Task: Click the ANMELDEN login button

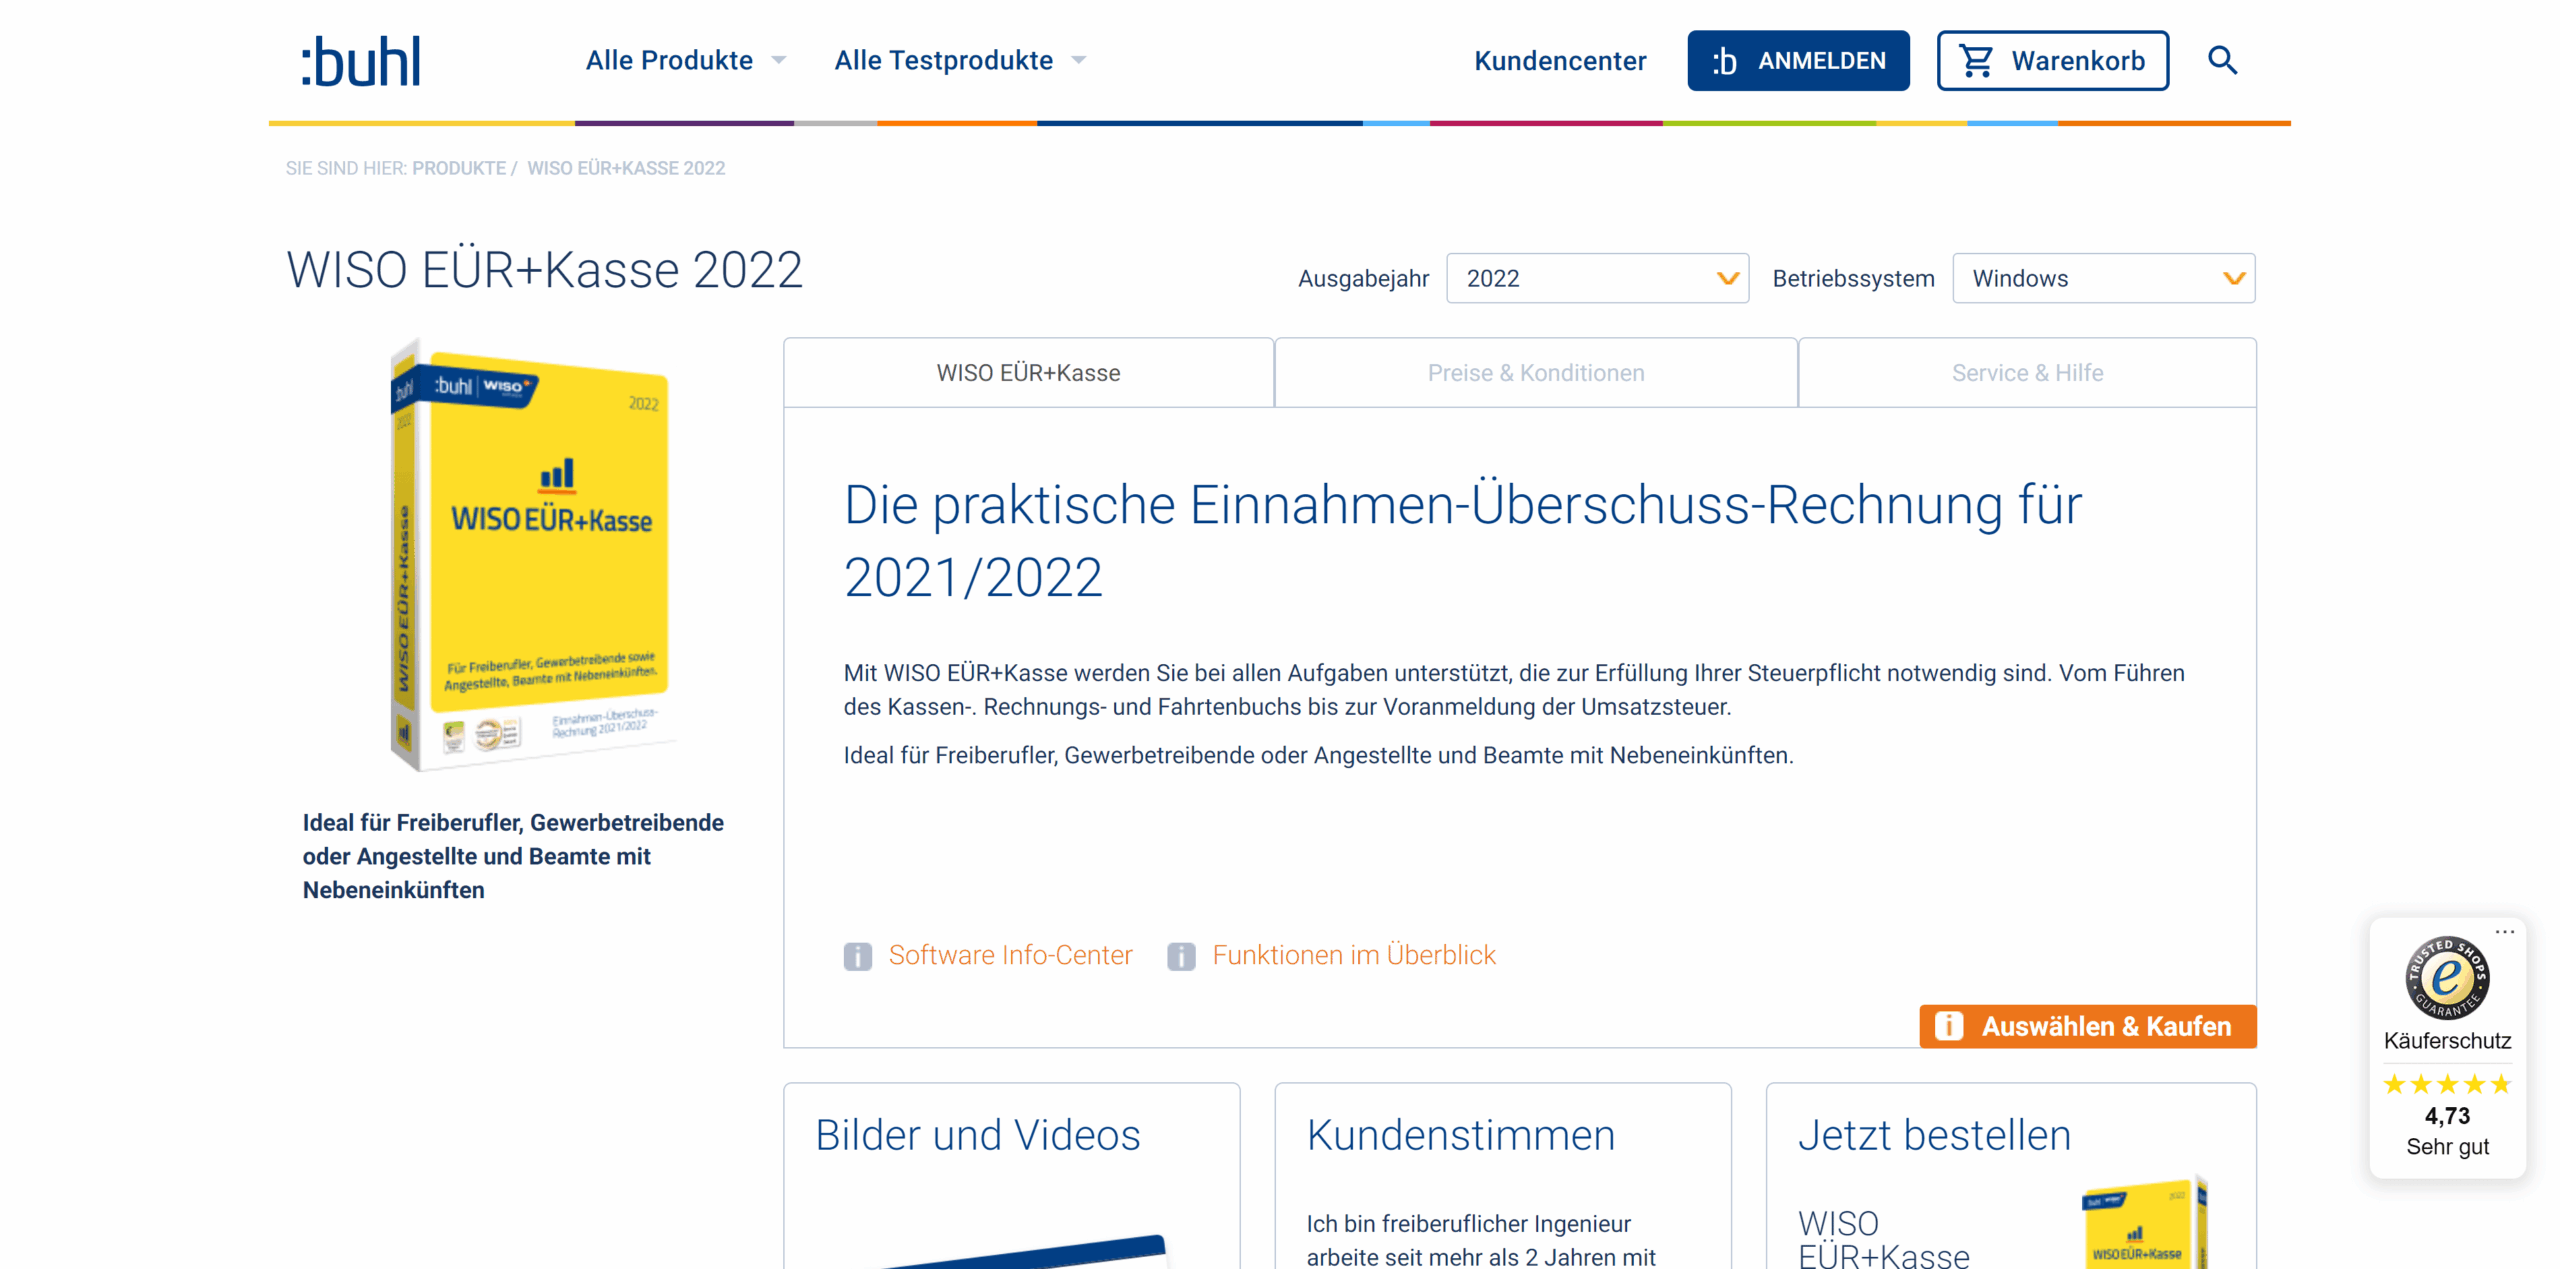Action: [1797, 61]
